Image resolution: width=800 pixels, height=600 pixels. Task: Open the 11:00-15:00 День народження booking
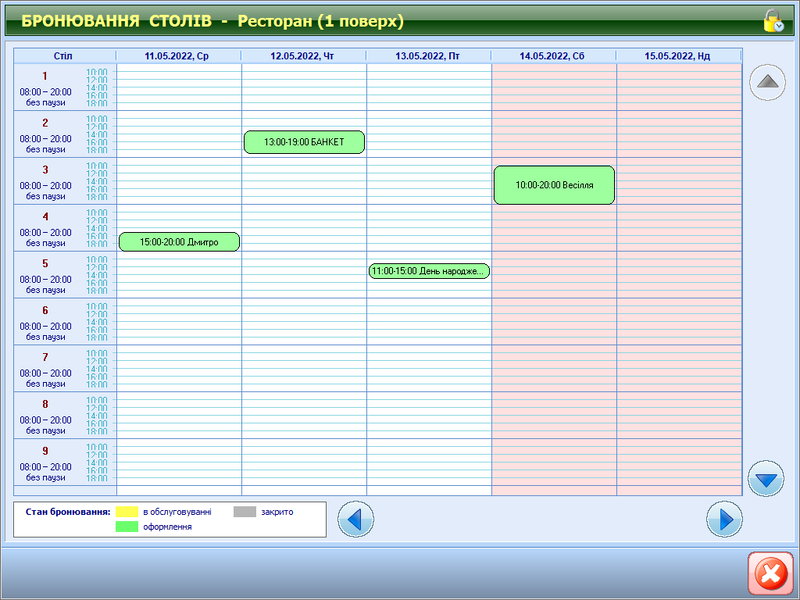pyautogui.click(x=429, y=271)
